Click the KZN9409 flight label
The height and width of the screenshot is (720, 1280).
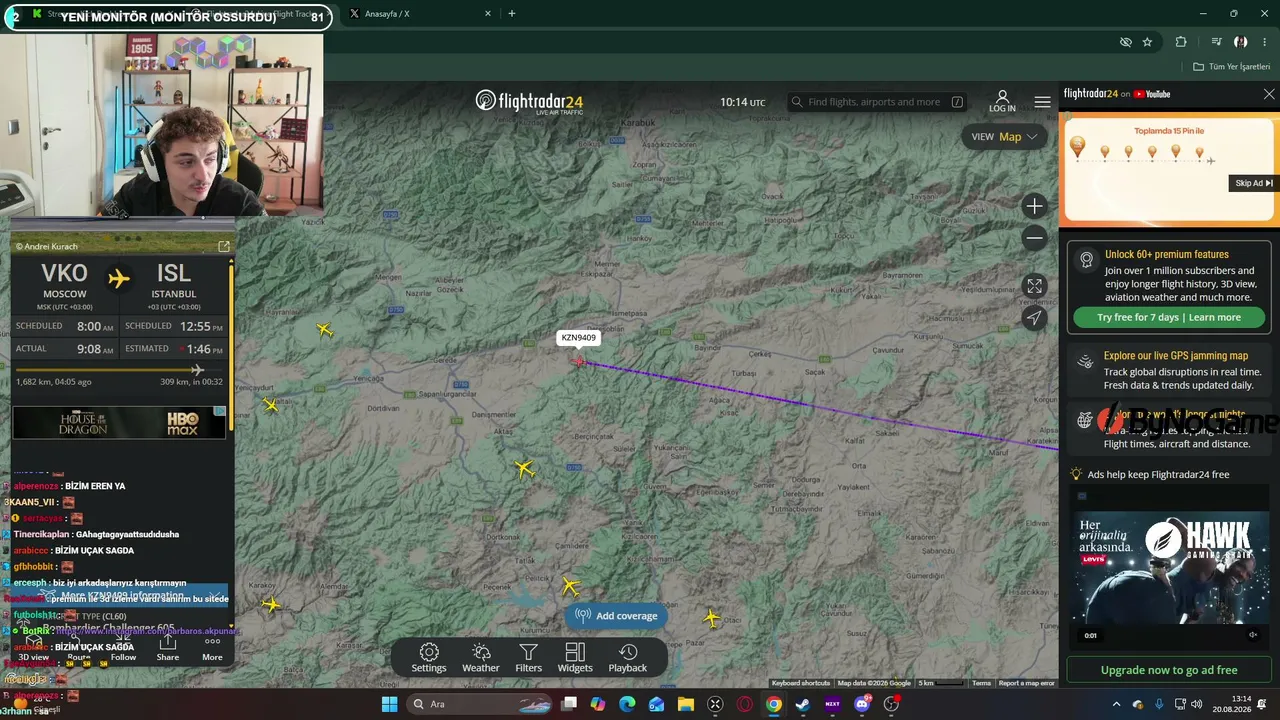pos(578,338)
